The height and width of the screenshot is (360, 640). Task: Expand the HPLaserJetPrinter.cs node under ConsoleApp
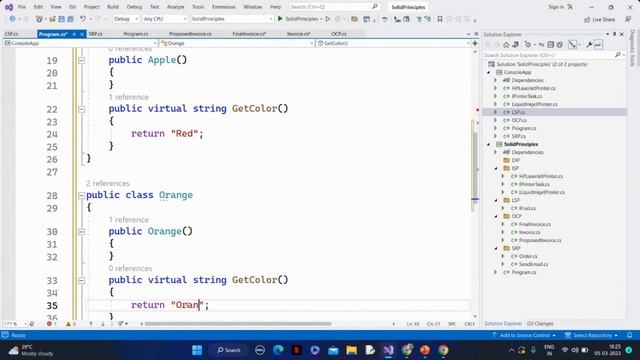pos(496,88)
